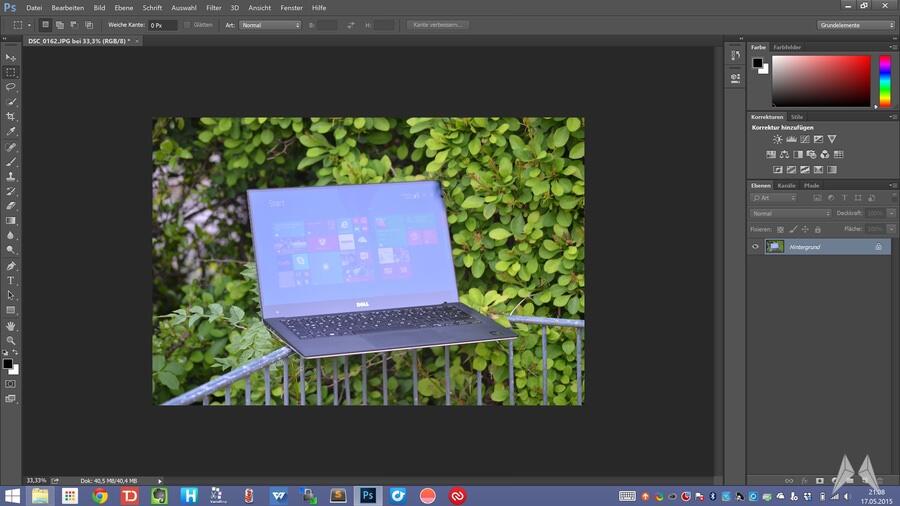Select the Crop tool

tap(11, 117)
